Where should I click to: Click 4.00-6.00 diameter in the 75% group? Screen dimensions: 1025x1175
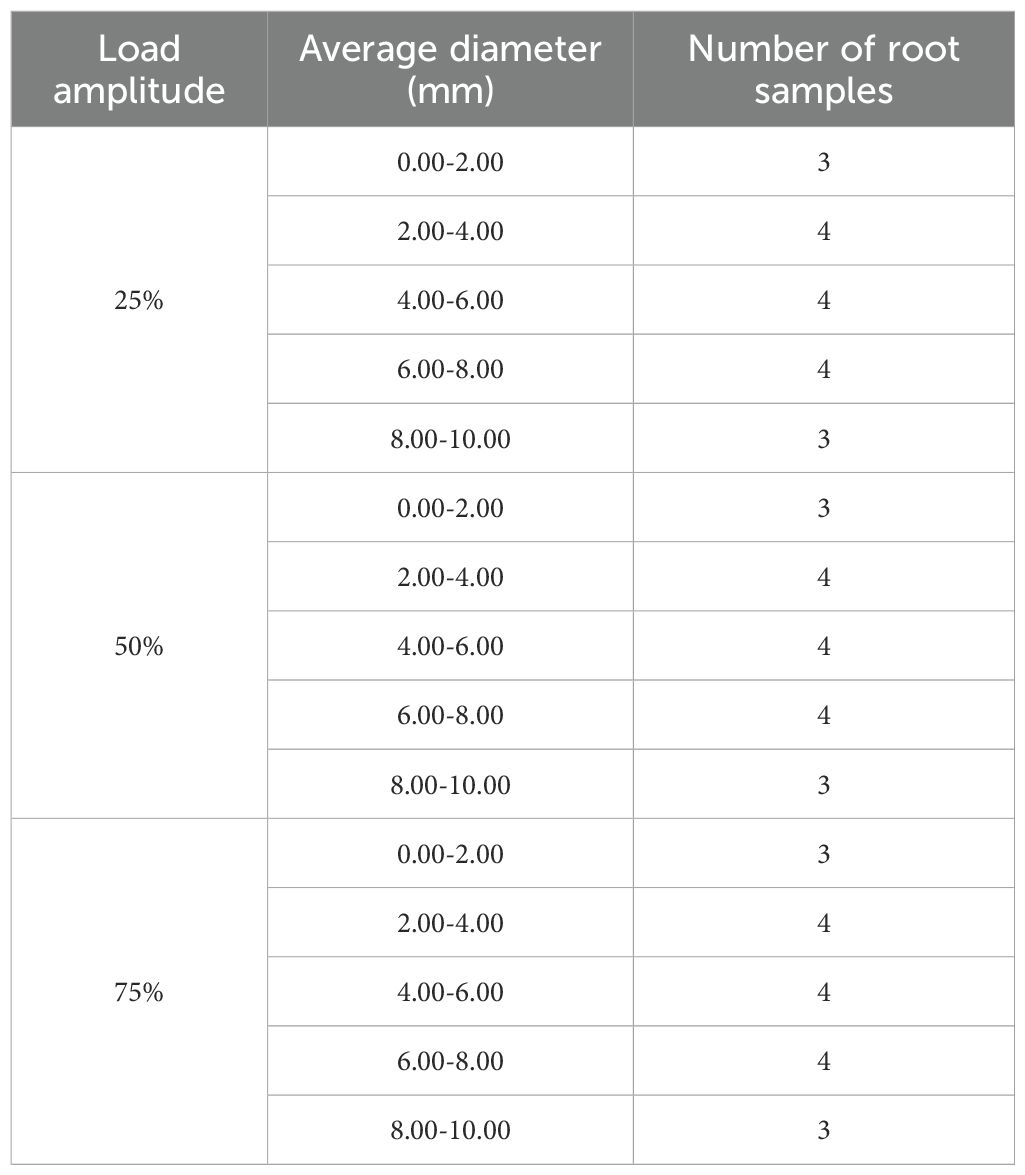tap(450, 992)
